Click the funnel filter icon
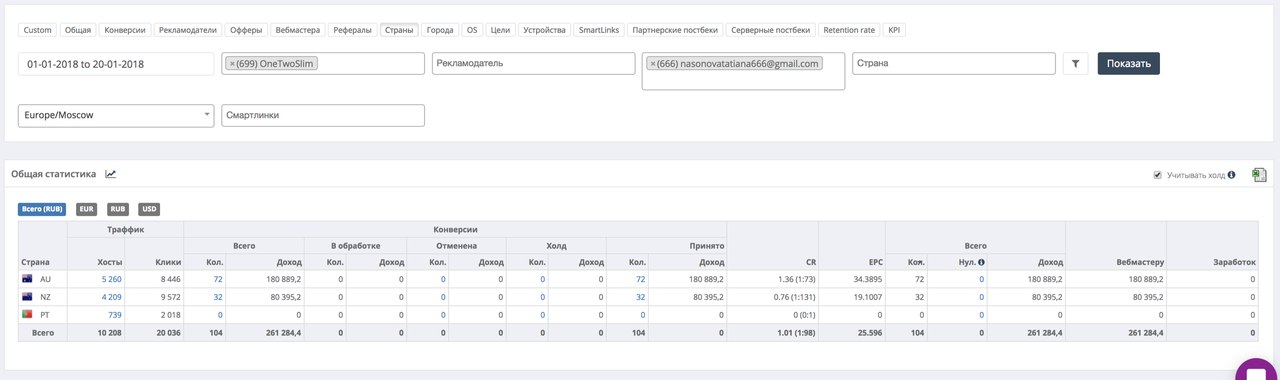This screenshot has width=1280, height=380. click(1075, 63)
